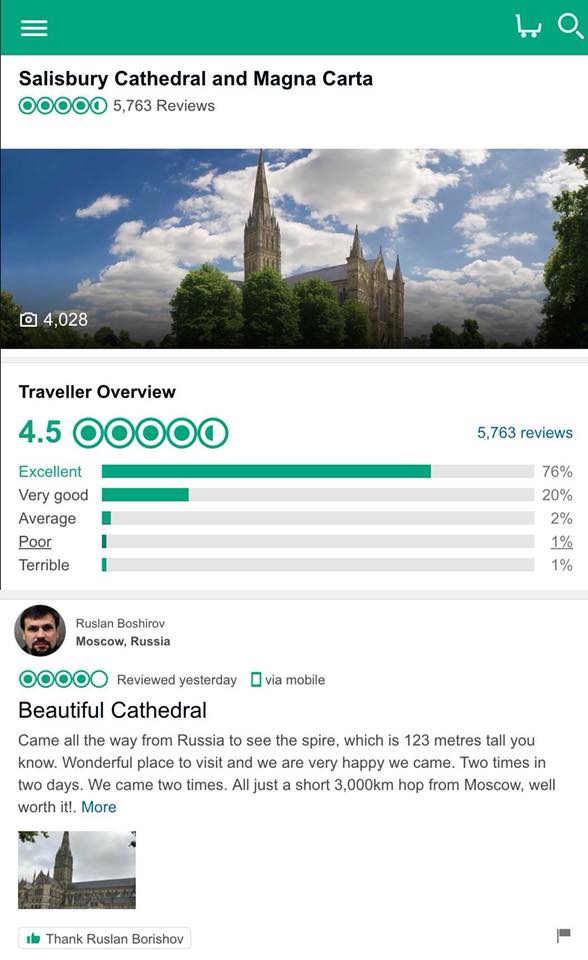Open Ruslan Boshirov's profile avatar

point(40,631)
